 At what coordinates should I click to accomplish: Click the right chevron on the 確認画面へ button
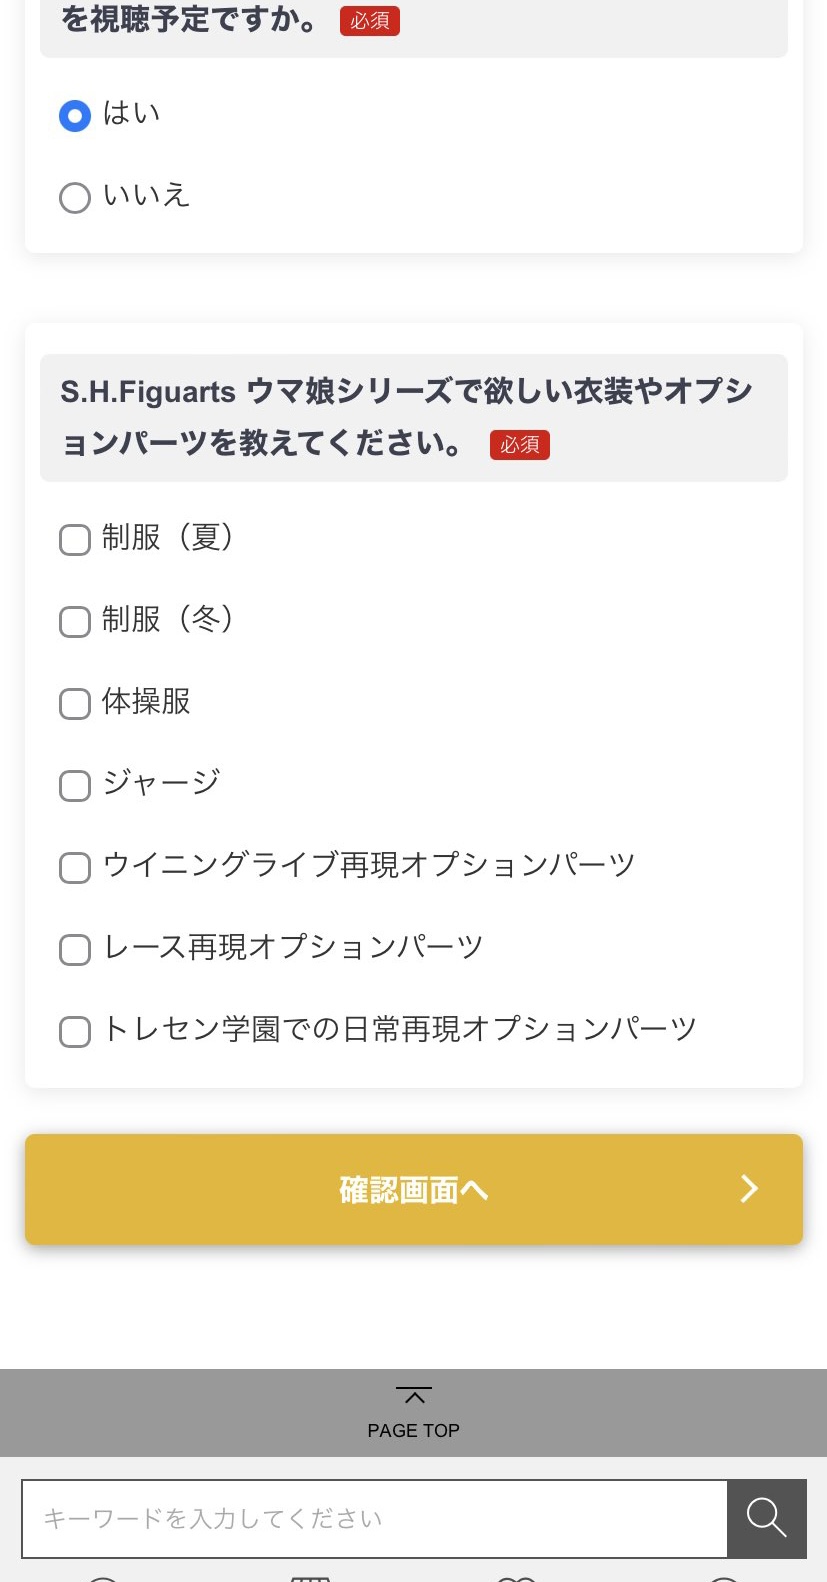[749, 1188]
